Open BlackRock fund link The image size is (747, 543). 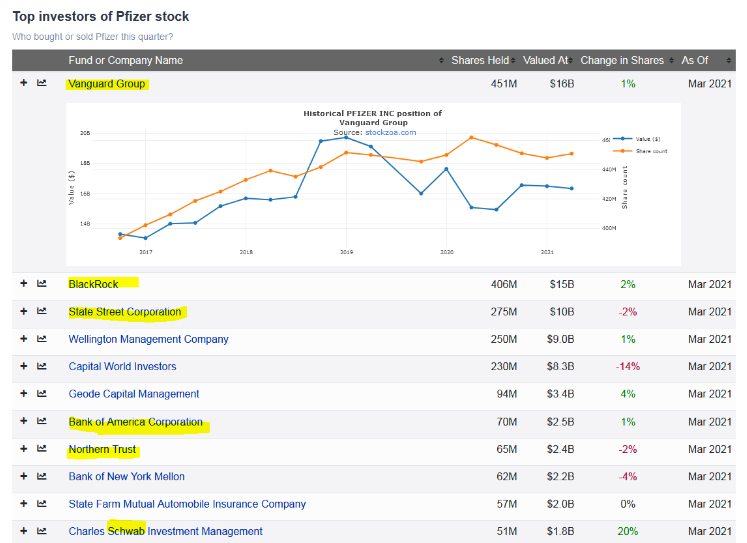pyautogui.click(x=93, y=284)
